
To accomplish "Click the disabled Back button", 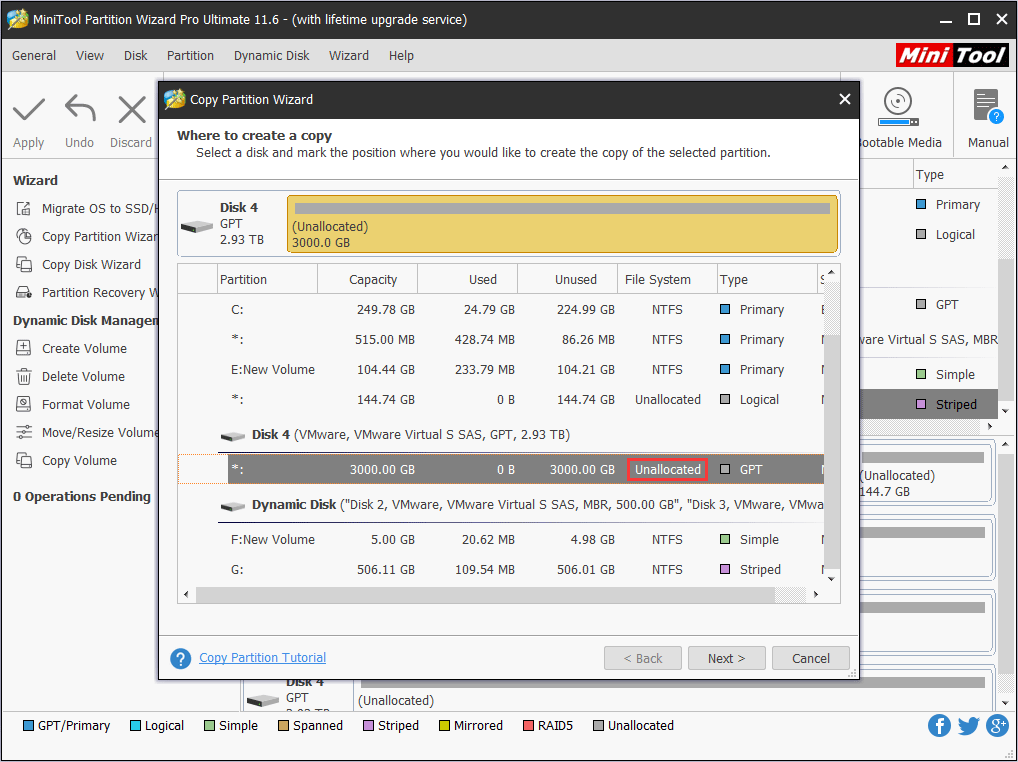I will point(643,658).
